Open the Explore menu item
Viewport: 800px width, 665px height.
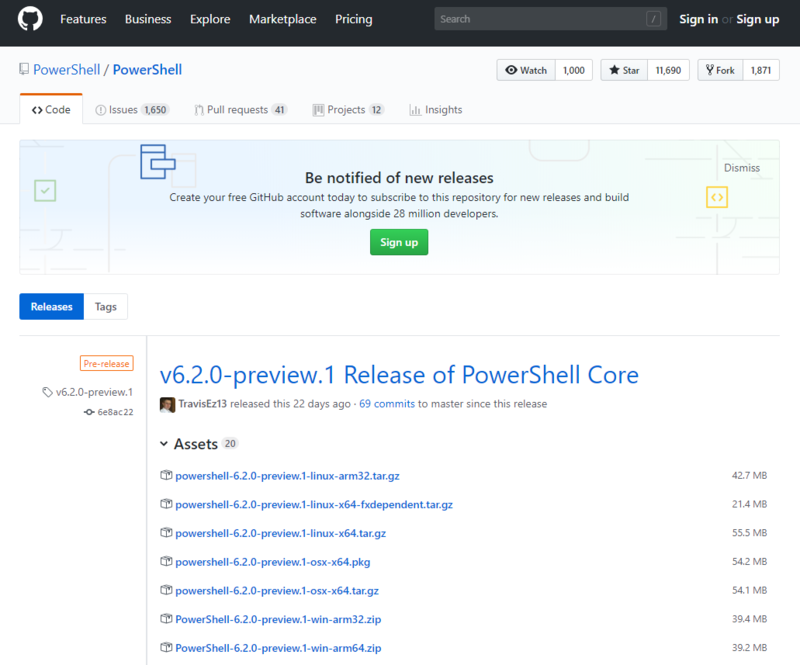pyautogui.click(x=210, y=19)
